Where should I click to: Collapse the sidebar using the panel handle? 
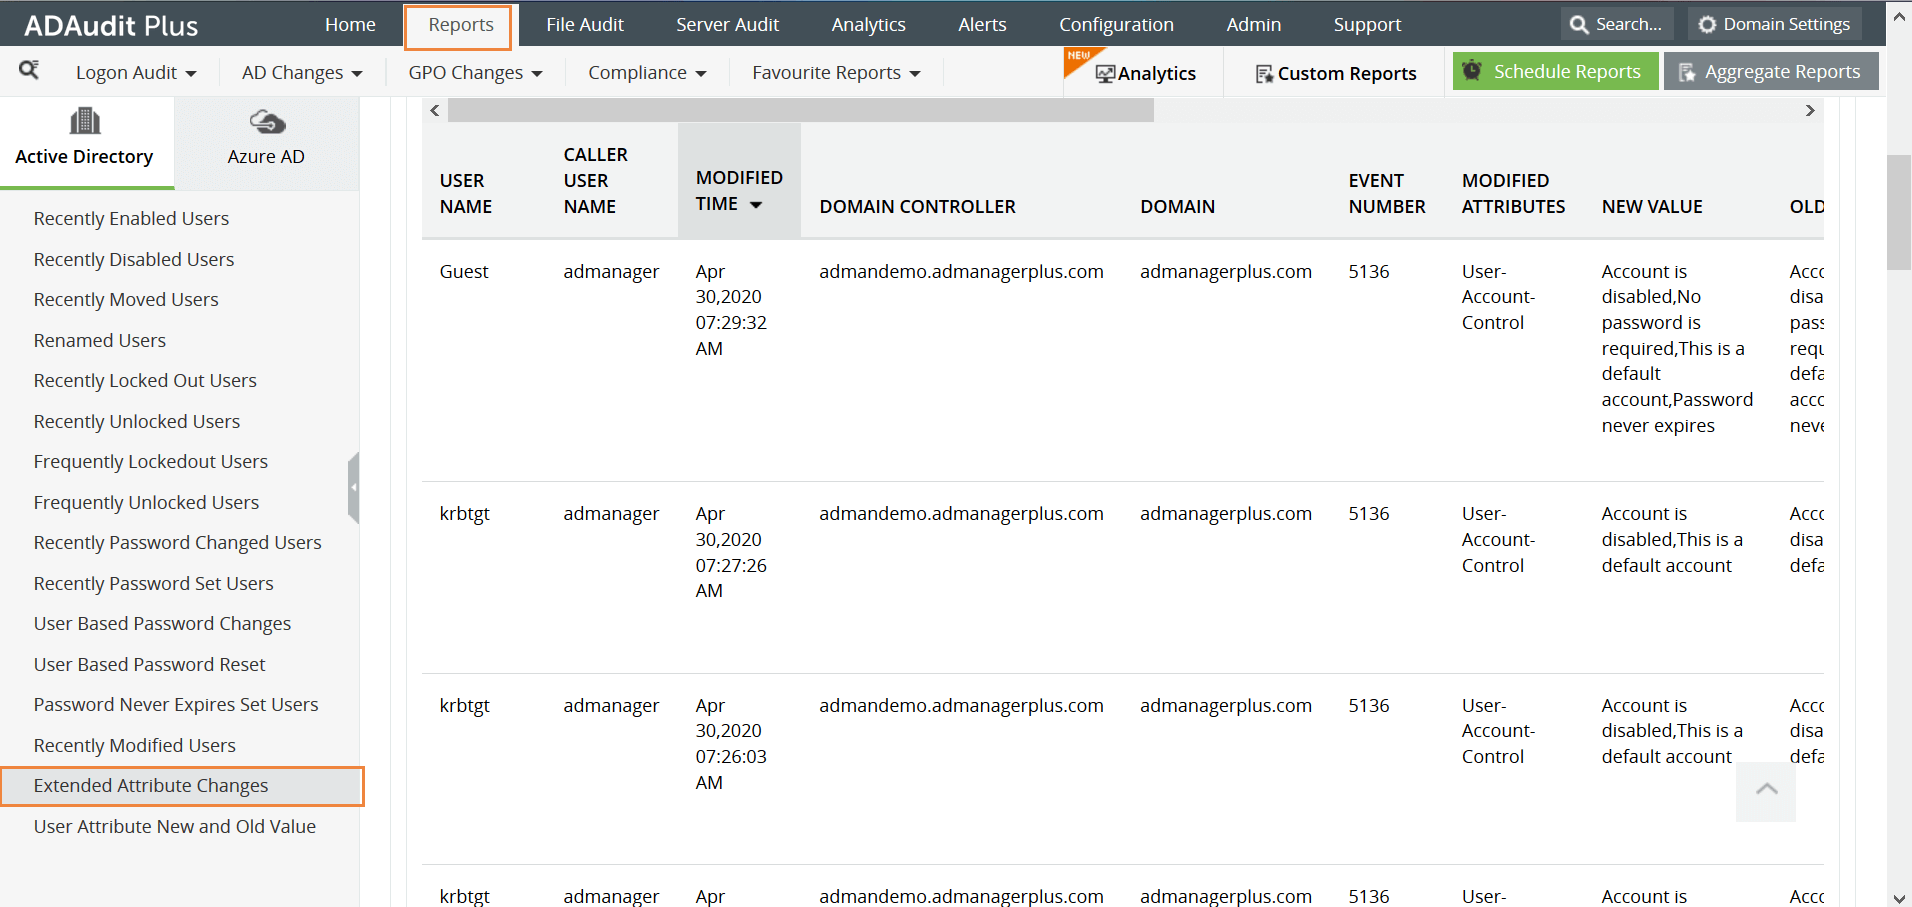coord(353,487)
